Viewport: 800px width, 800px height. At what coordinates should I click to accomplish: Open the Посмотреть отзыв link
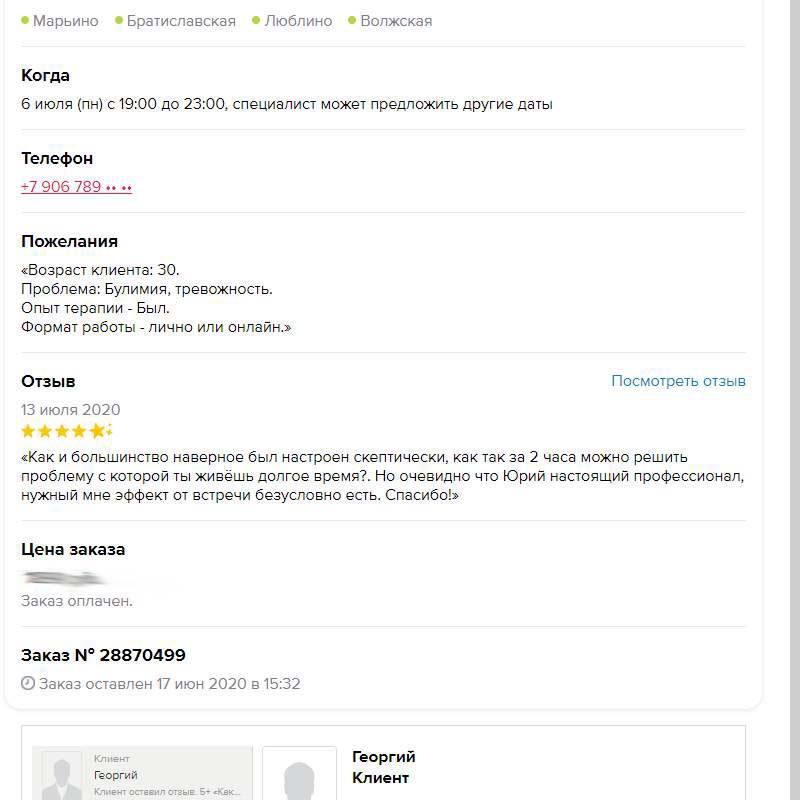point(678,381)
